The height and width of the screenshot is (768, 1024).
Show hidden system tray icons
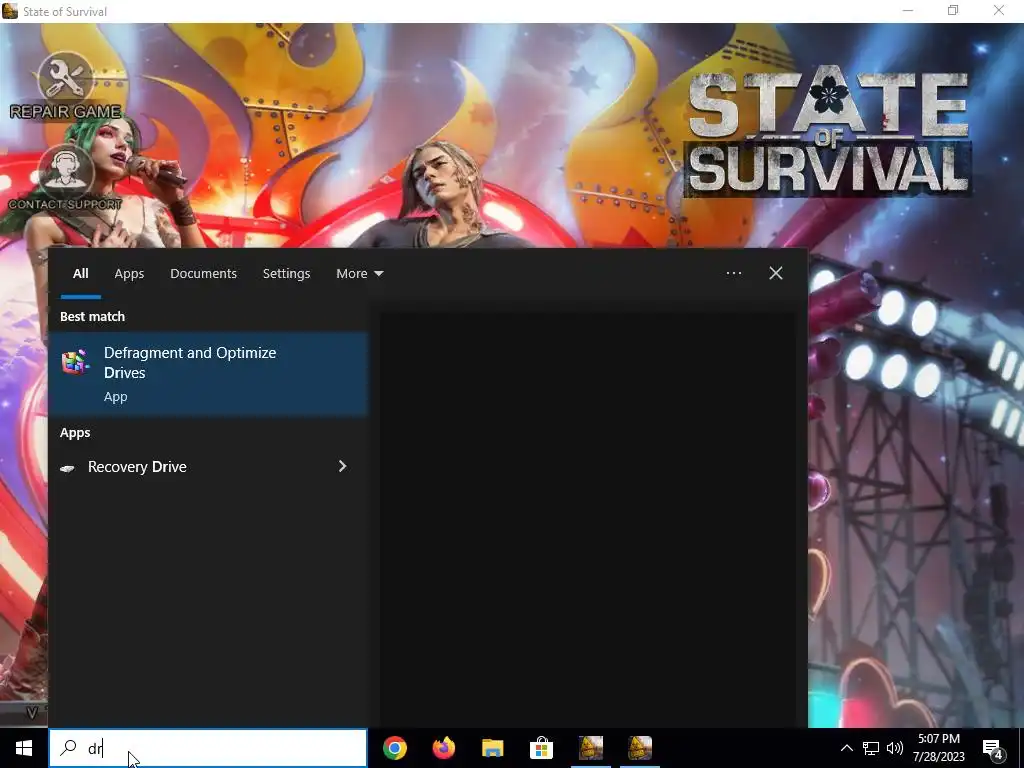(846, 748)
